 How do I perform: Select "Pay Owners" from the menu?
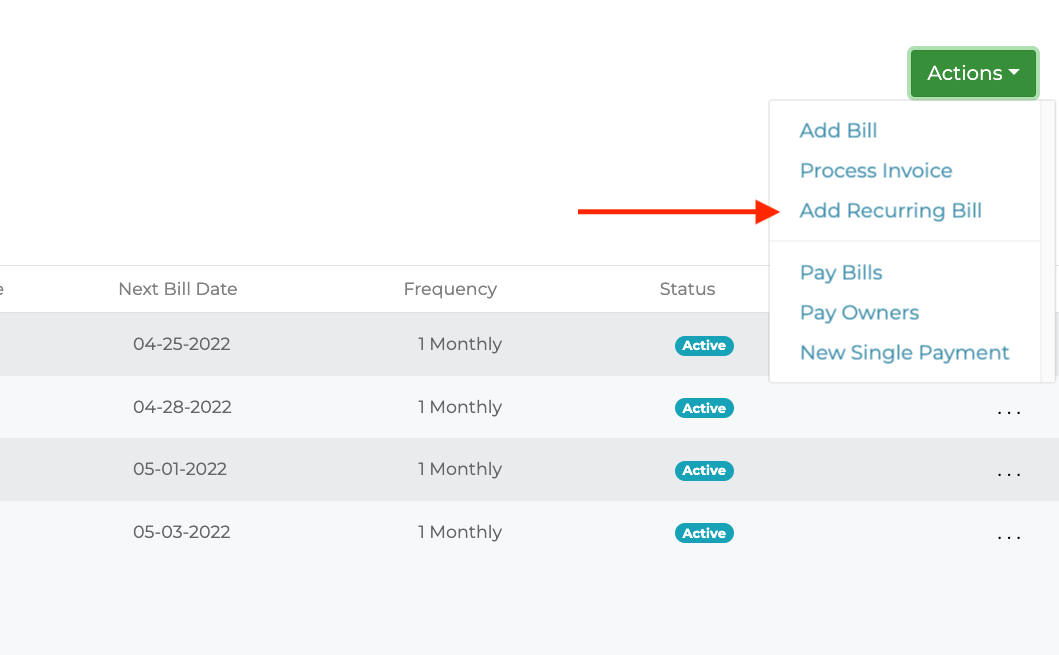(859, 312)
